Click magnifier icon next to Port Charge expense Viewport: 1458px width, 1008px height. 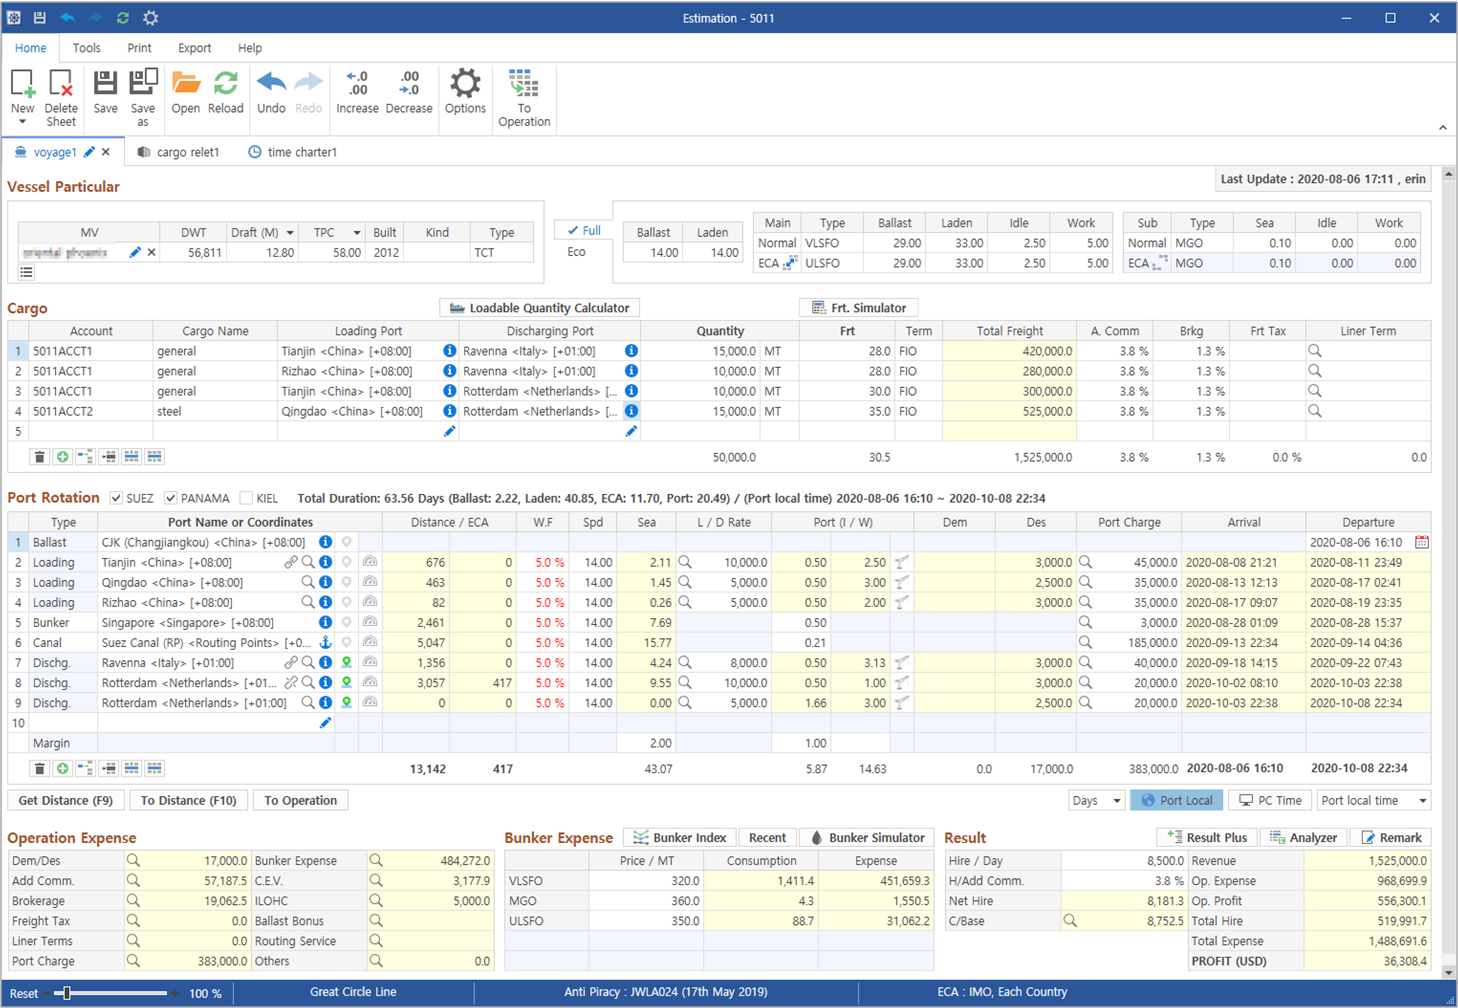coord(133,961)
